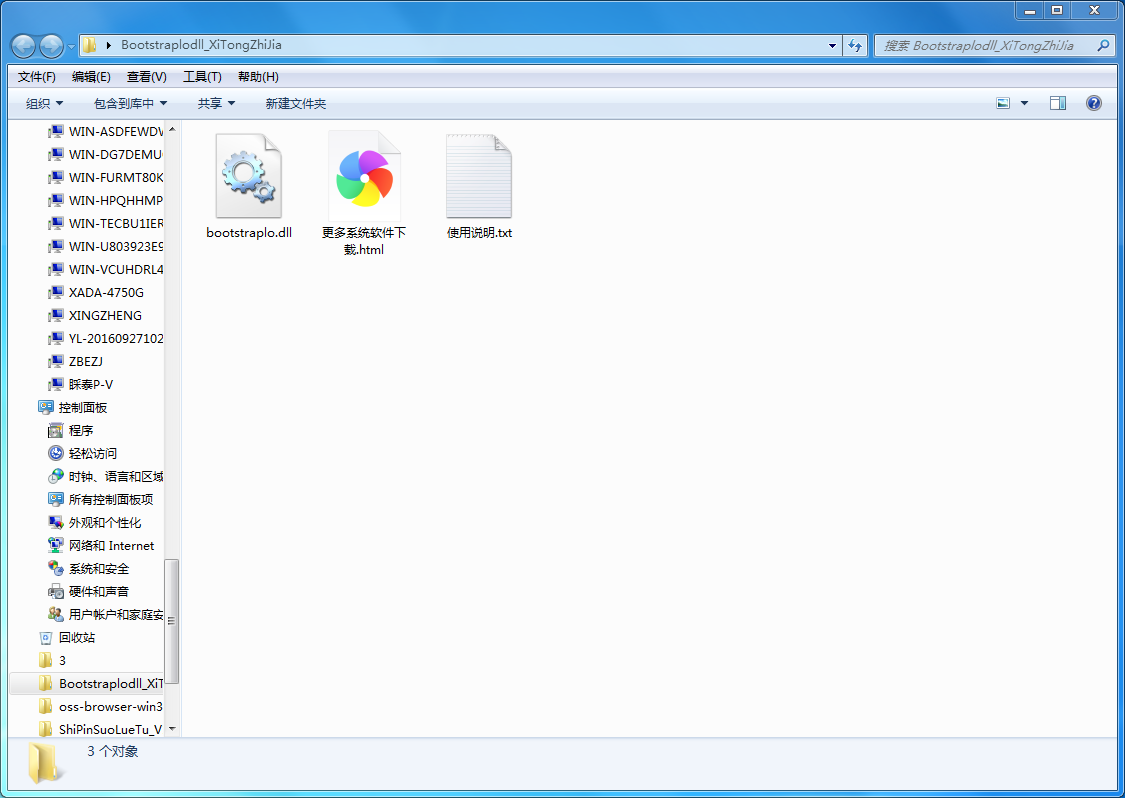Open 所有控制面板项
This screenshot has height=798, width=1125.
pos(101,499)
